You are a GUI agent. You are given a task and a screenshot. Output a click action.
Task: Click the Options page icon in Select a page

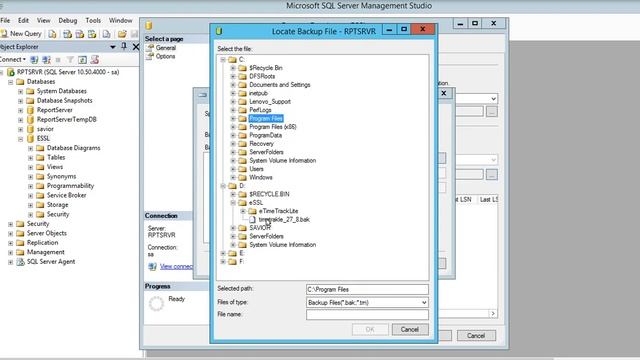pyautogui.click(x=150, y=56)
